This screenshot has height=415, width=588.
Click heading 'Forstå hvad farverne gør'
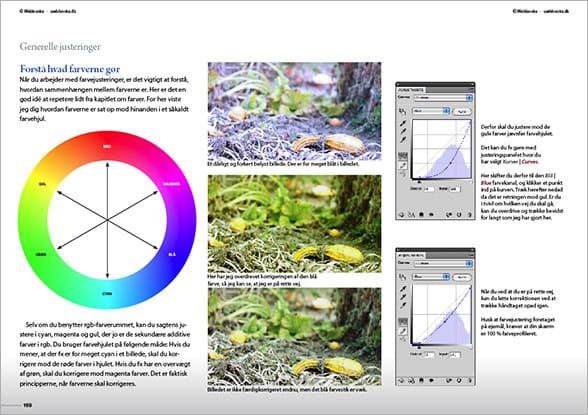[x=70, y=69]
